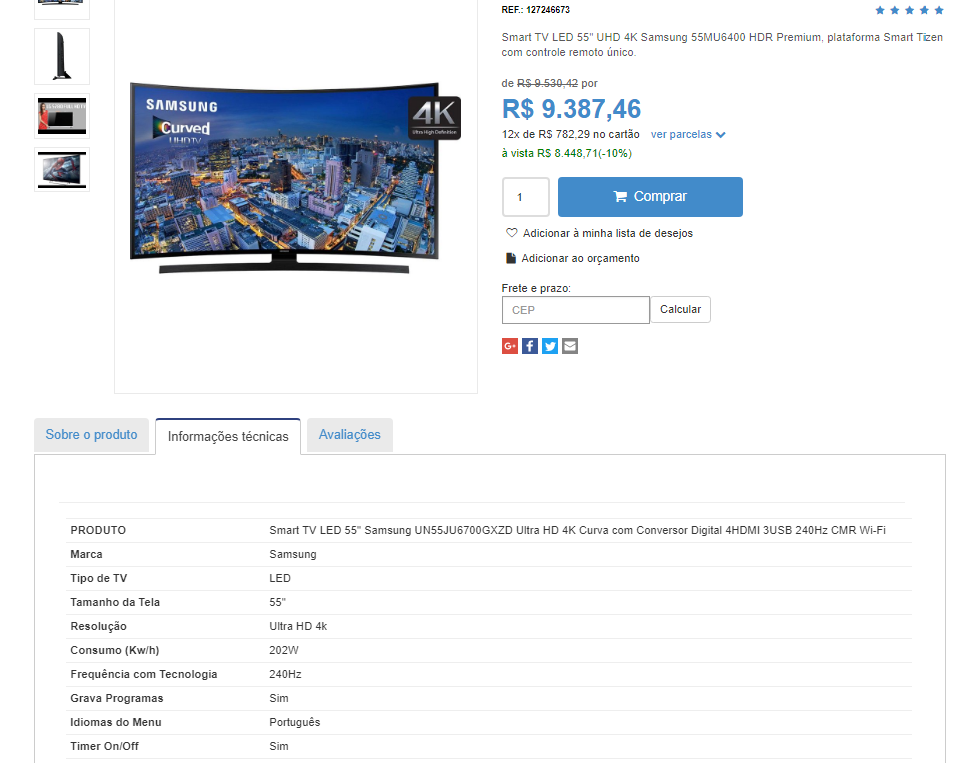Image resolution: width=969 pixels, height=763 pixels.
Task: Click the 'Frete e prazo:' label
Action: (536, 289)
